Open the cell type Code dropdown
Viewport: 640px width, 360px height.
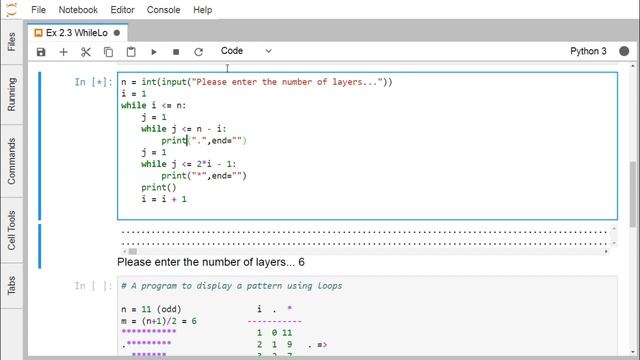pos(246,51)
